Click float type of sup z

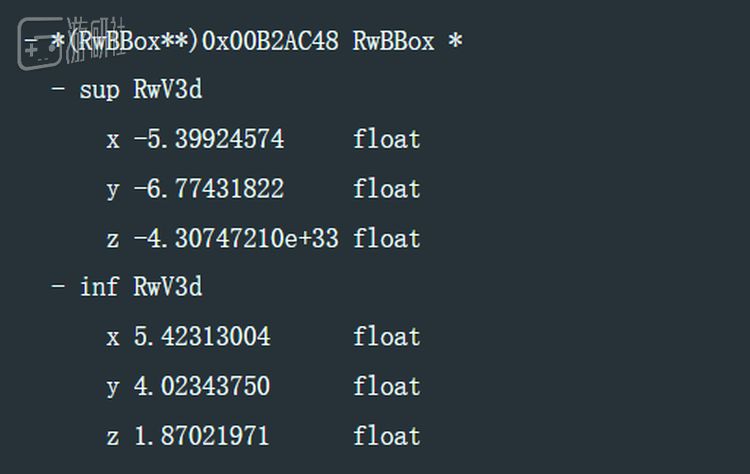tap(386, 238)
